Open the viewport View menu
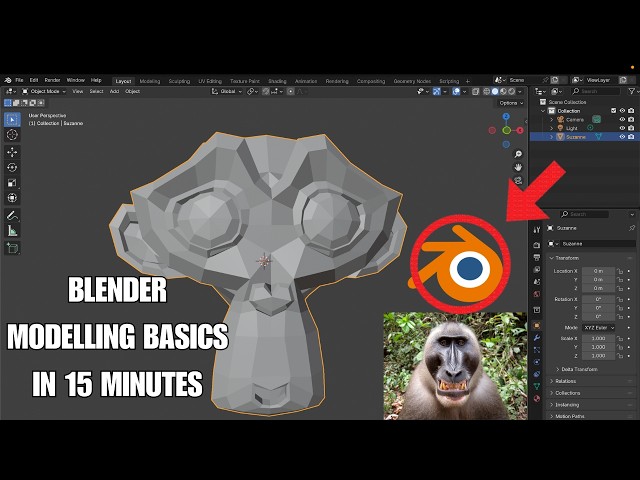Viewport: 640px width, 480px height. [78, 91]
